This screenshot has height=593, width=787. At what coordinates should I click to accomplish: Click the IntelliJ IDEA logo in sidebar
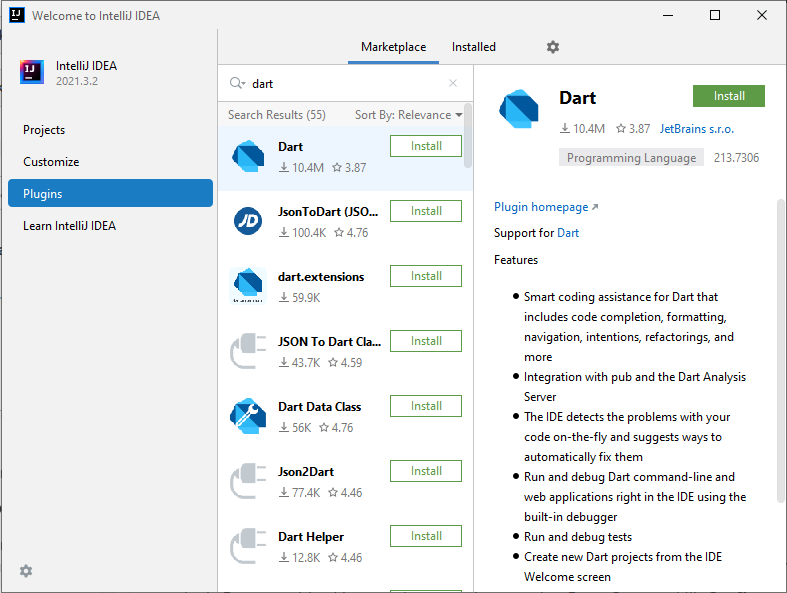[32, 72]
